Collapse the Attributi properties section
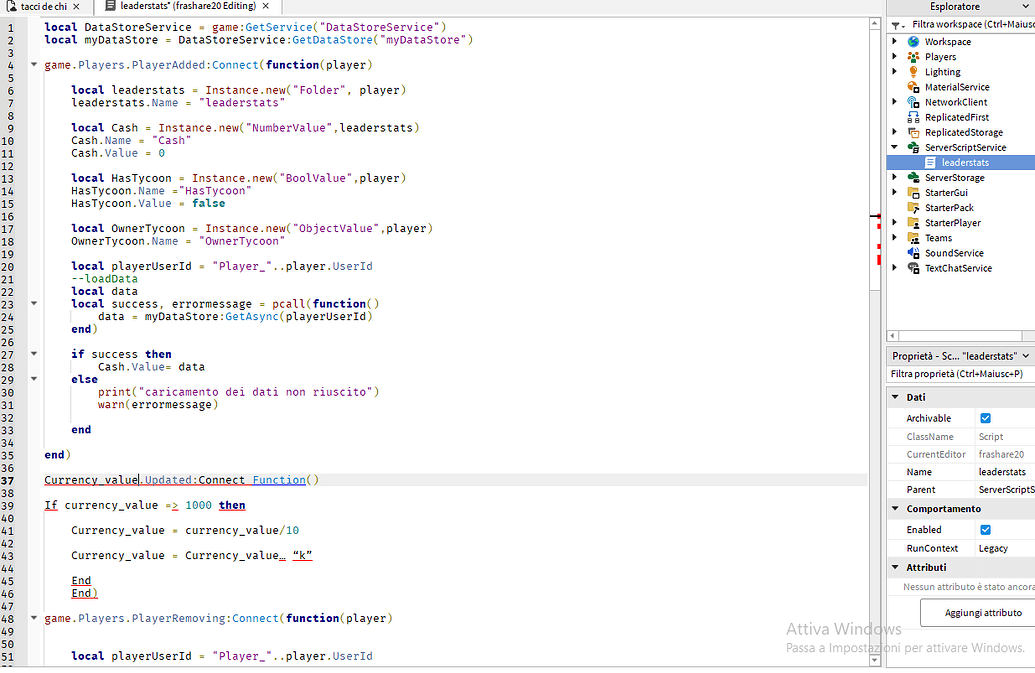Image resolution: width=1035 pixels, height=673 pixels. (x=896, y=567)
